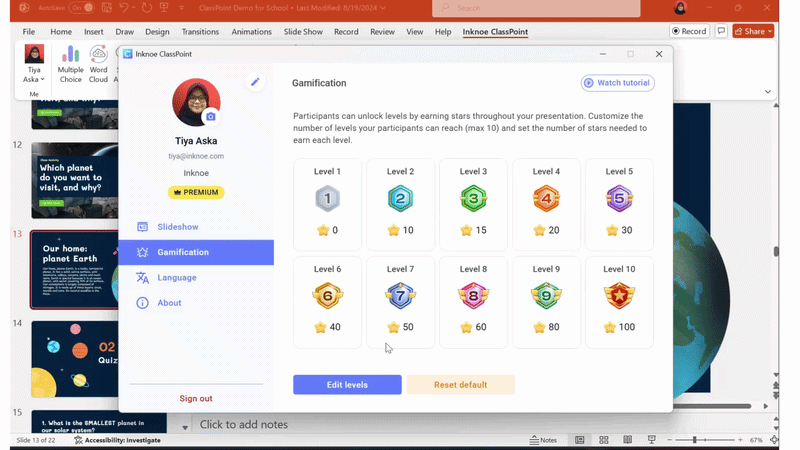Image resolution: width=800 pixels, height=450 pixels.
Task: Select Language in the settings sidebar
Action: tap(177, 278)
